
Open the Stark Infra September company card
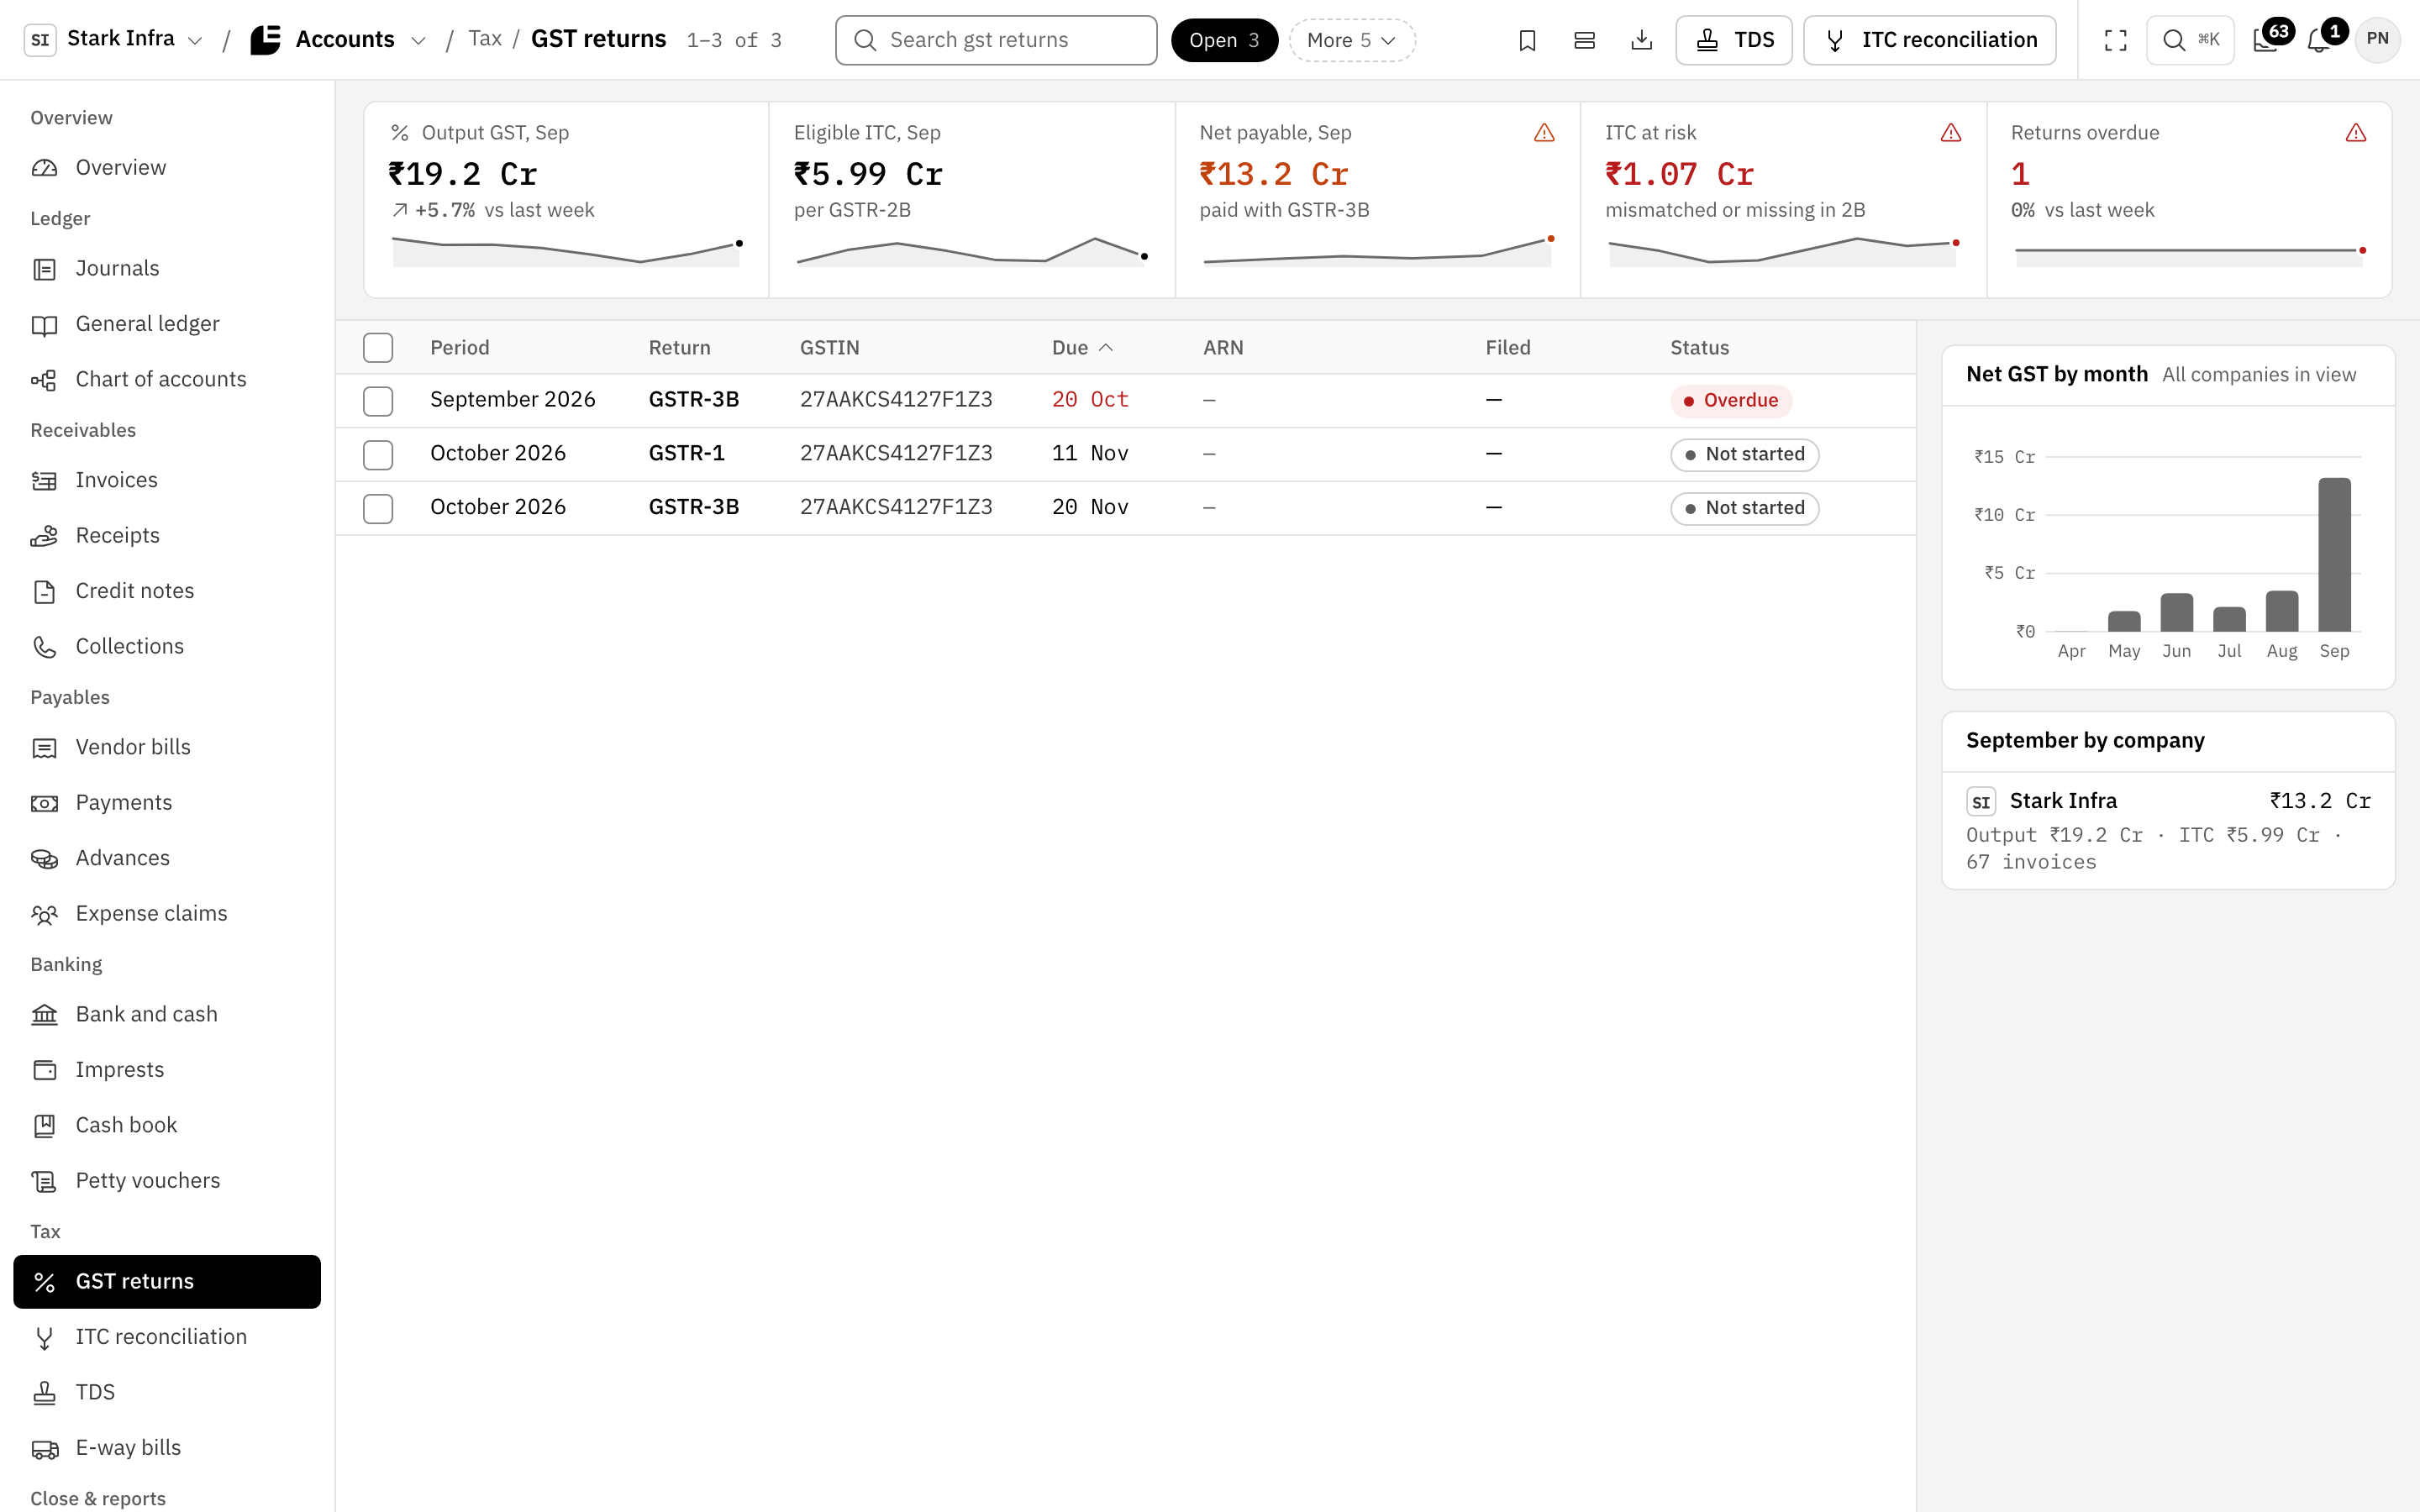pyautogui.click(x=2168, y=830)
